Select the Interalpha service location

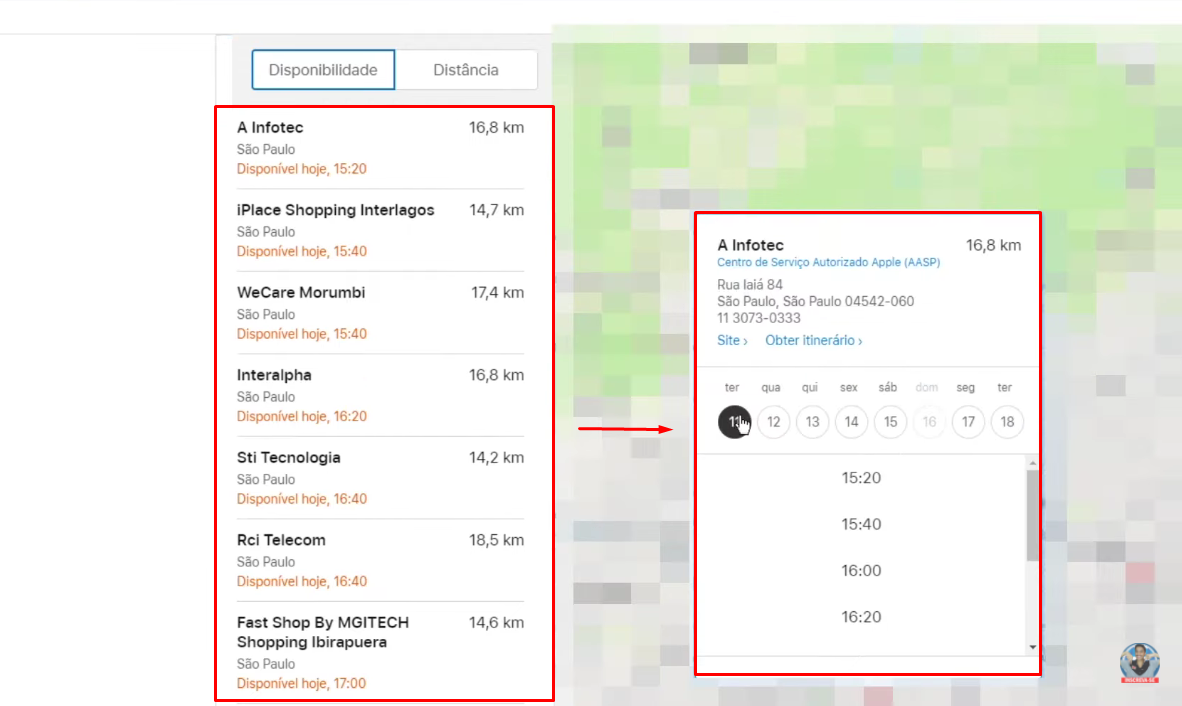tap(380, 395)
